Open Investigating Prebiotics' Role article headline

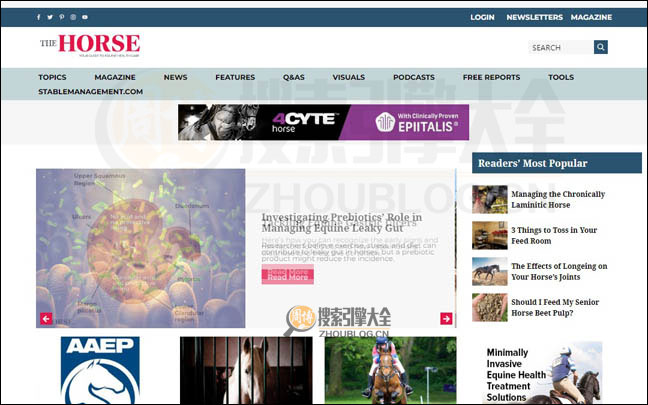(342, 222)
